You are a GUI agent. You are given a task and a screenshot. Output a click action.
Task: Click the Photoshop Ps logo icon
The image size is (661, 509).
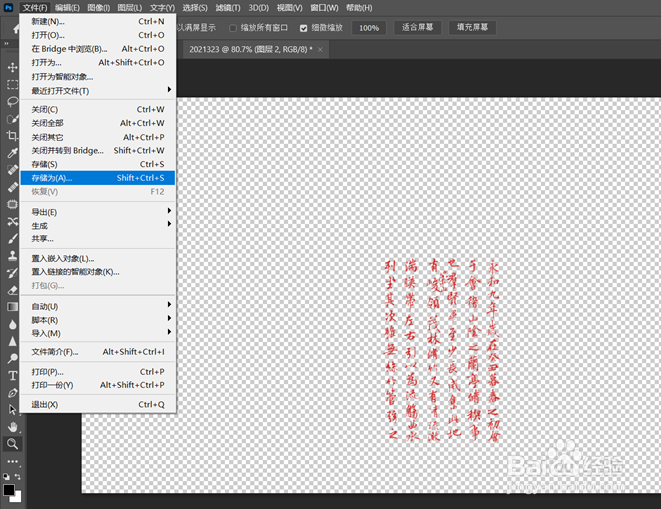[x=8, y=8]
